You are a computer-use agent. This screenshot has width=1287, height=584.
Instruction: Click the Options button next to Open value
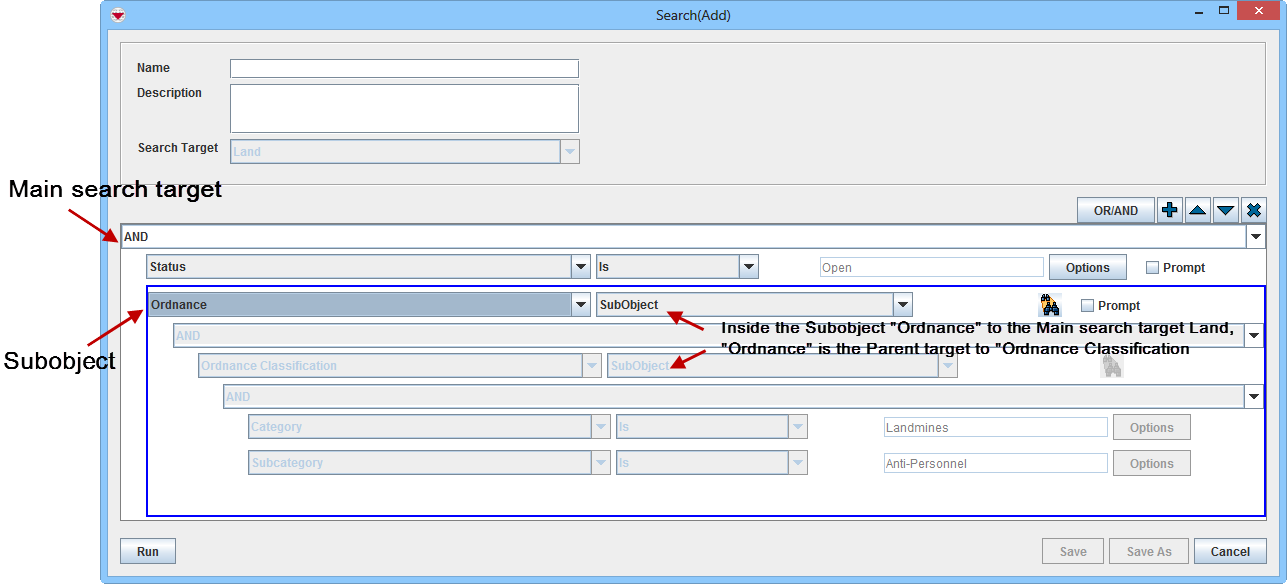pos(1087,267)
